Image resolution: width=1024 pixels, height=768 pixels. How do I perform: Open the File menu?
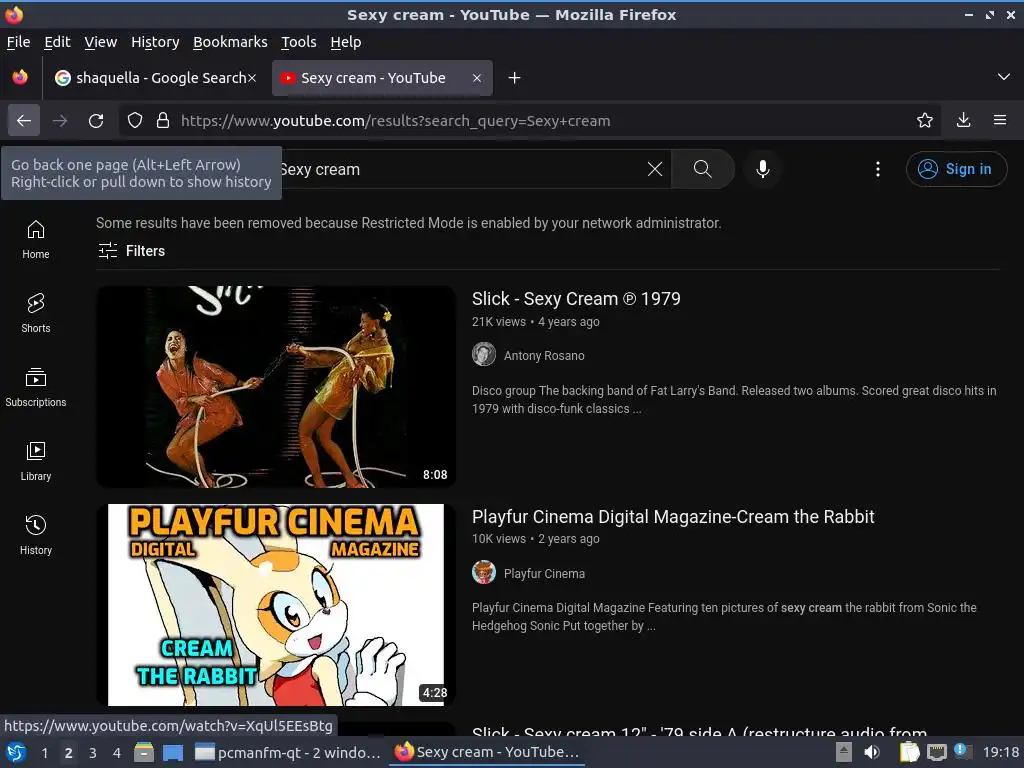[x=18, y=42]
